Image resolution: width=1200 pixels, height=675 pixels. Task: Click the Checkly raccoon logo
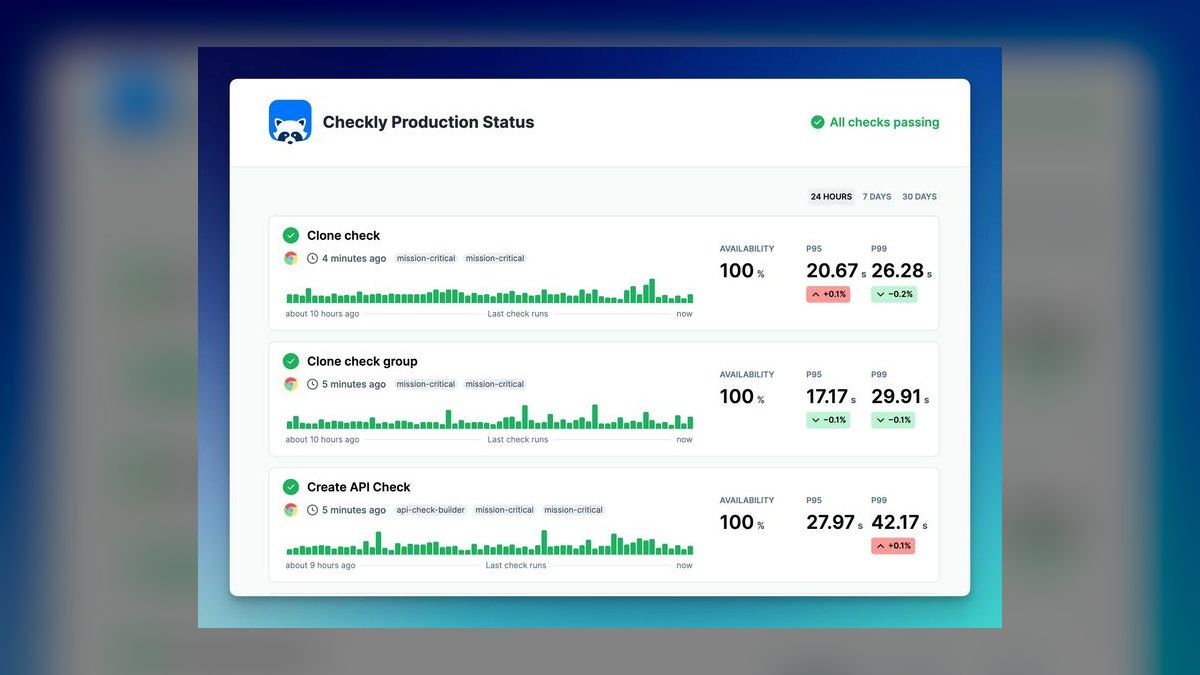[290, 122]
